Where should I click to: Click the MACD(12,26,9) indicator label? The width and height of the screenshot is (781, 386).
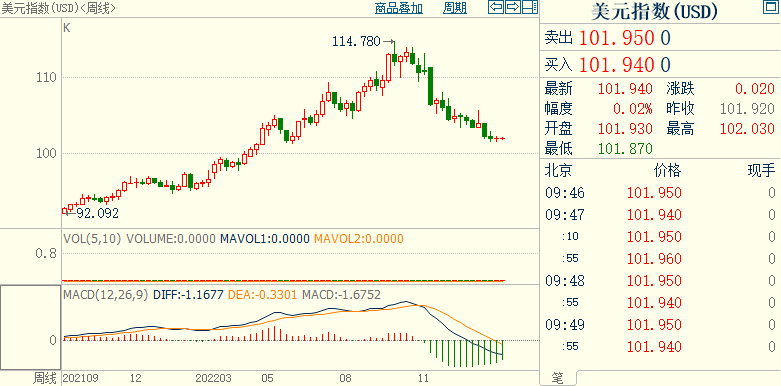(x=106, y=295)
